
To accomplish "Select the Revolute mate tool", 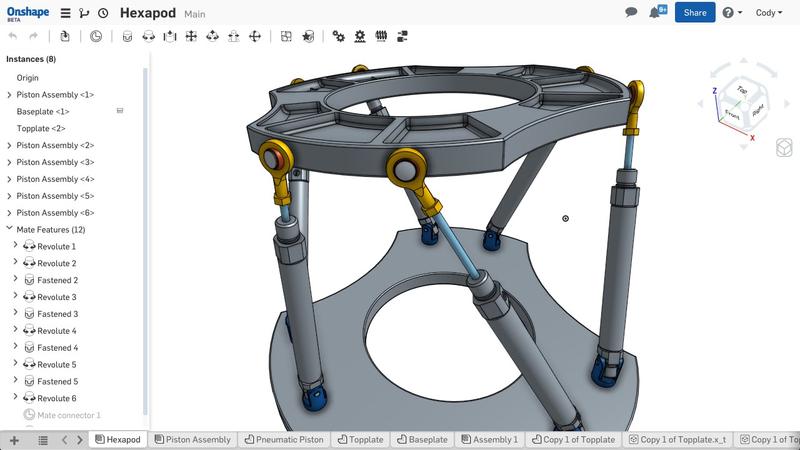I will click(x=148, y=36).
